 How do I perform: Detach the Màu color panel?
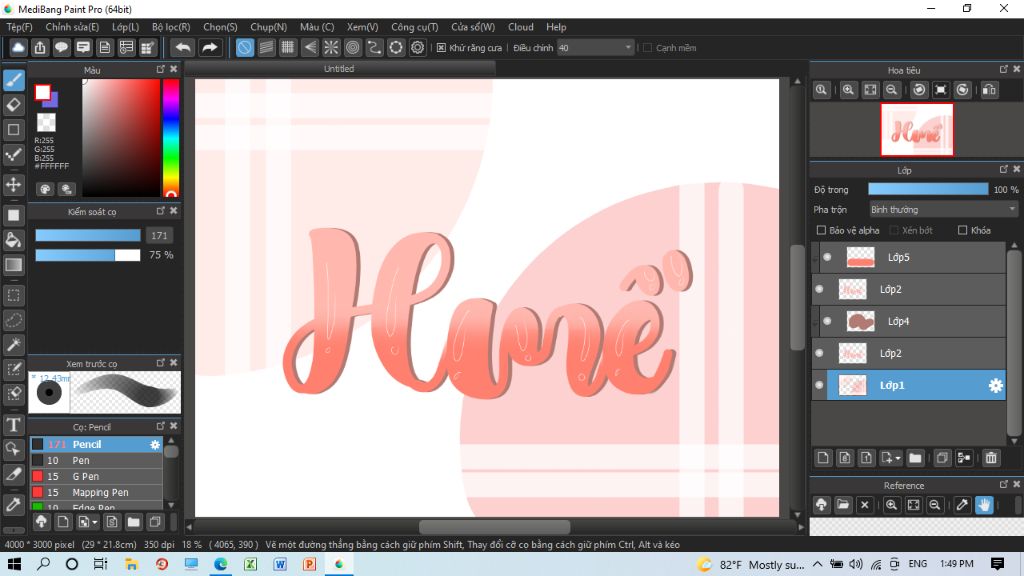click(x=161, y=69)
